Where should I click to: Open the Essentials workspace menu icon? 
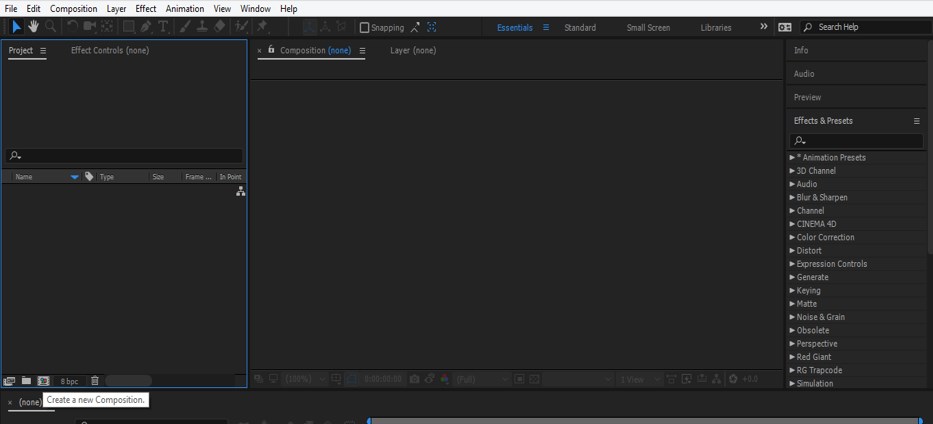[x=546, y=27]
